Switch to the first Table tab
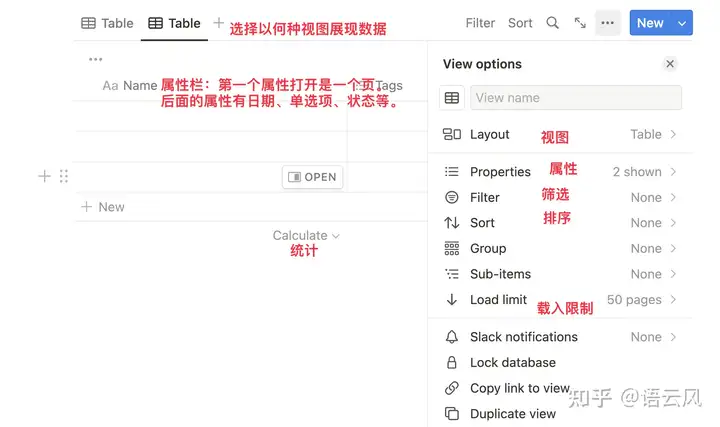 click(107, 23)
